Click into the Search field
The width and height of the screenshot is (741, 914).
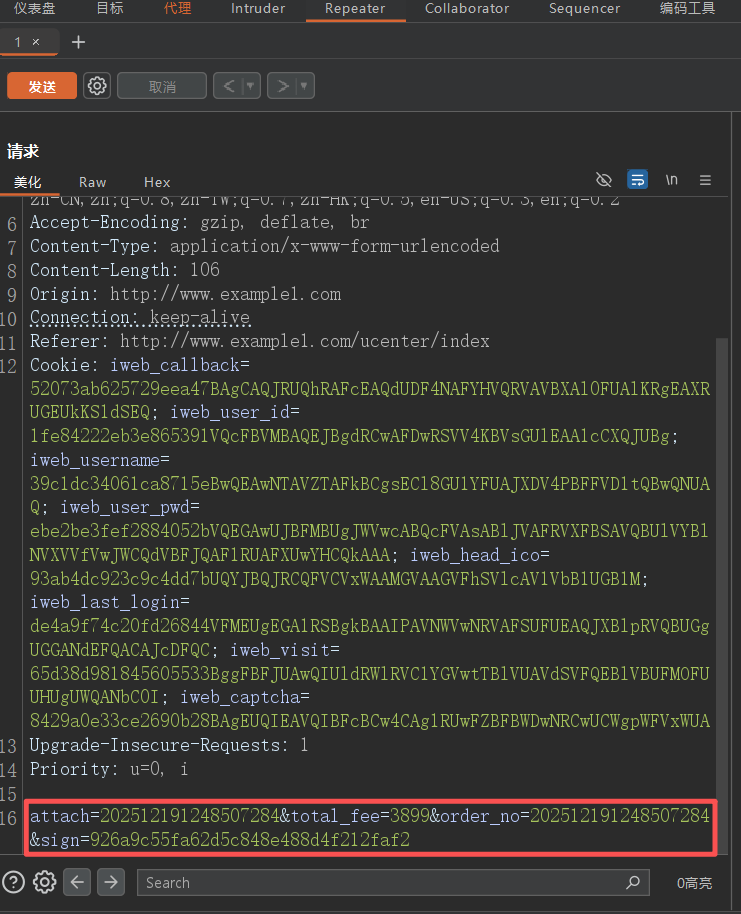coord(393,883)
